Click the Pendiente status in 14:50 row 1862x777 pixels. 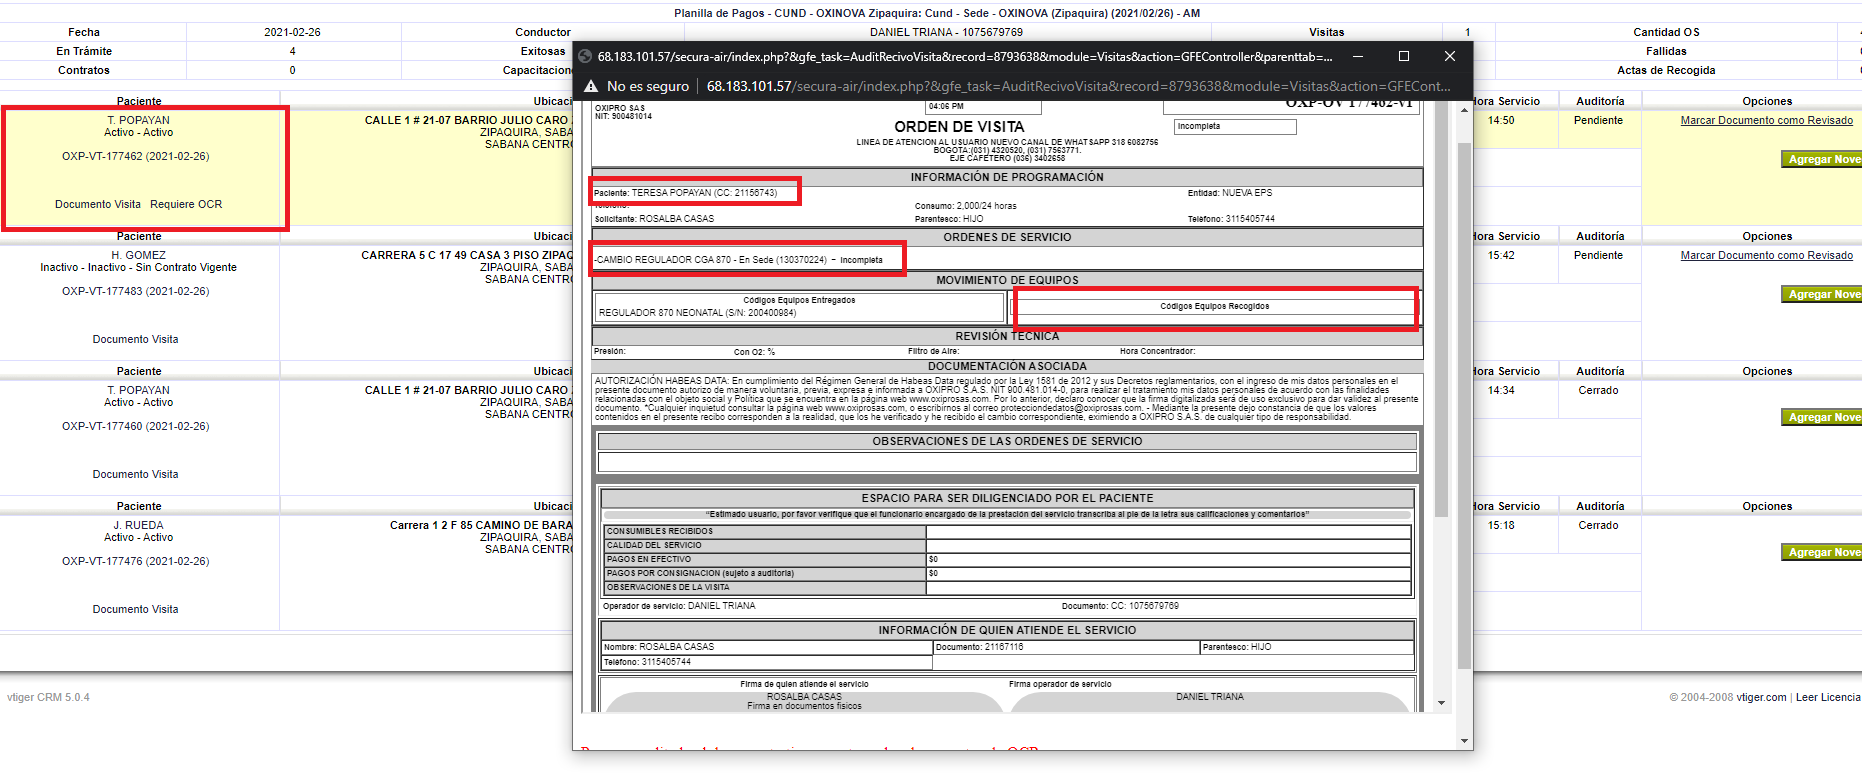tap(1598, 120)
